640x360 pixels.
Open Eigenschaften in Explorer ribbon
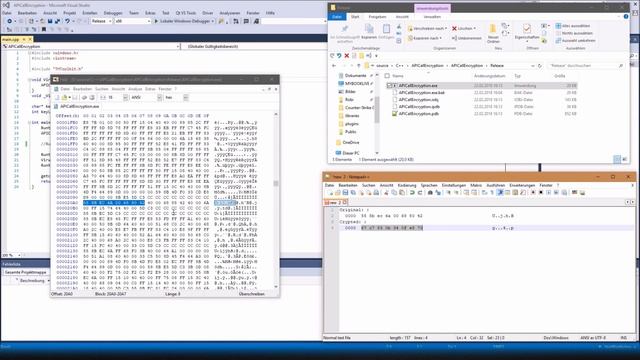coord(527,32)
